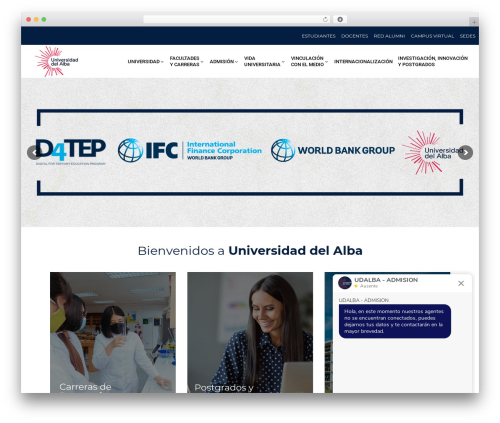Expand the FACULTADES Y CARRERAS menu
Screen dimensions: 500x423
186,61
